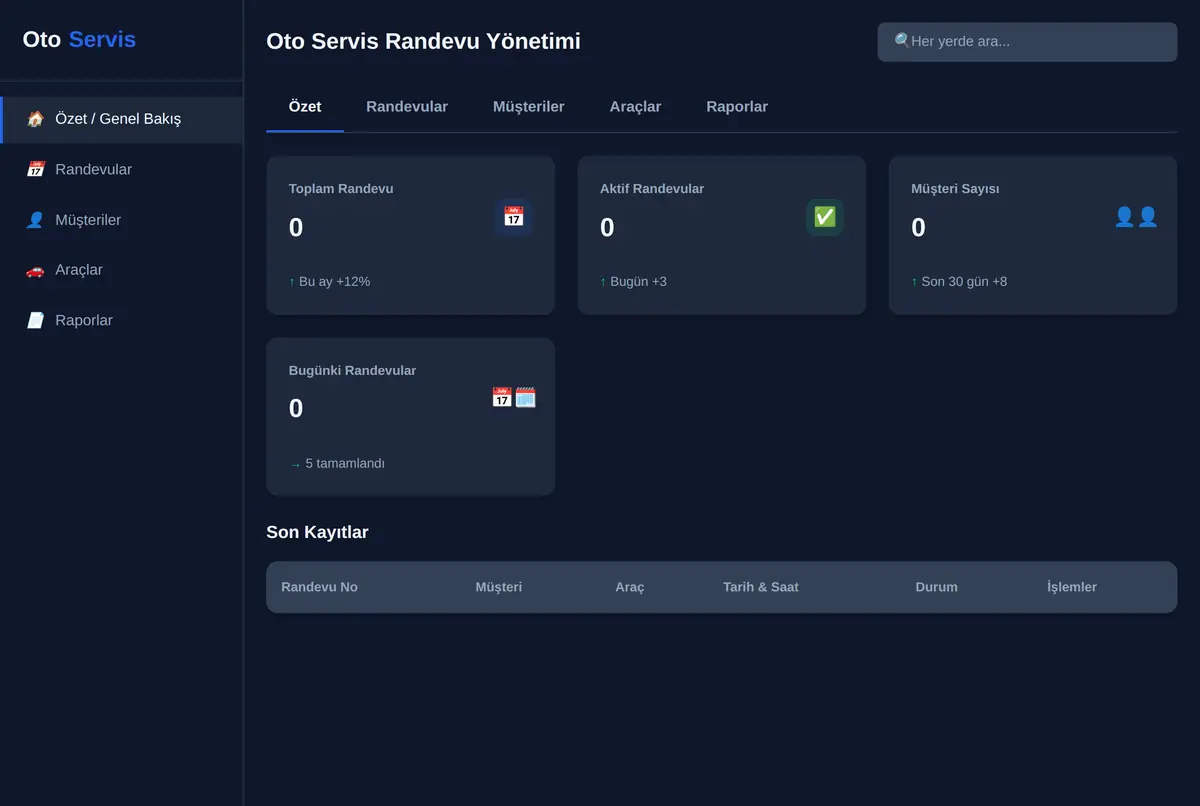Click the Durum column header
The image size is (1200, 806).
tap(937, 587)
